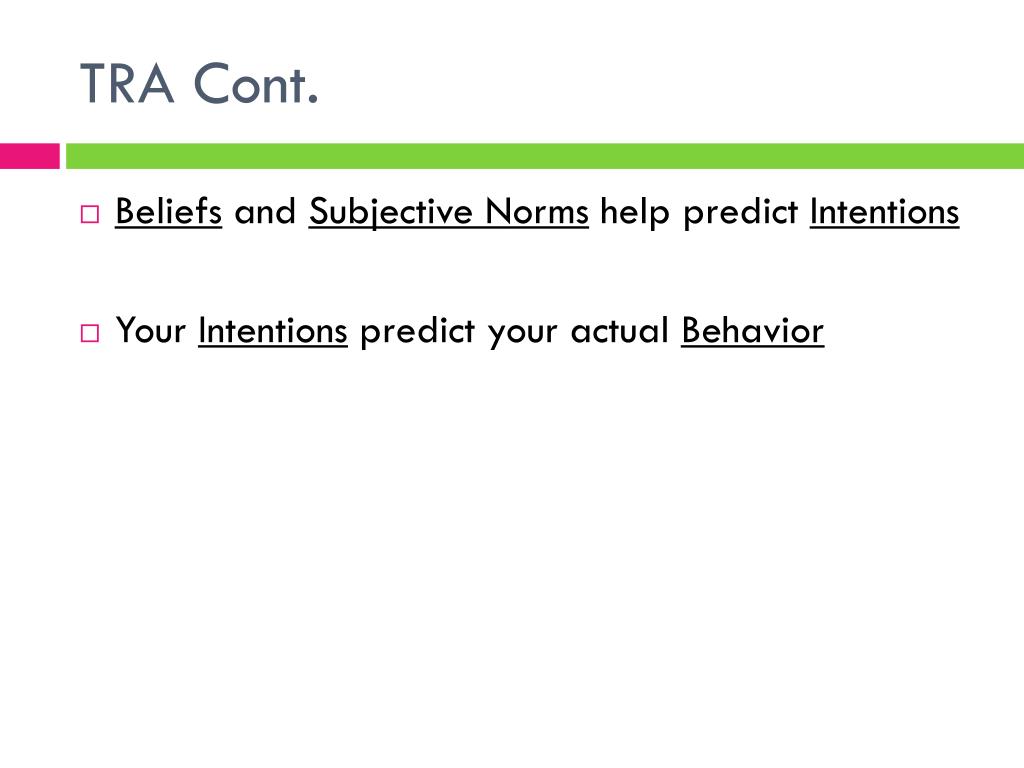Click the word "Your" starting second bullet
Image resolution: width=1024 pixels, height=768 pixels.
151,330
